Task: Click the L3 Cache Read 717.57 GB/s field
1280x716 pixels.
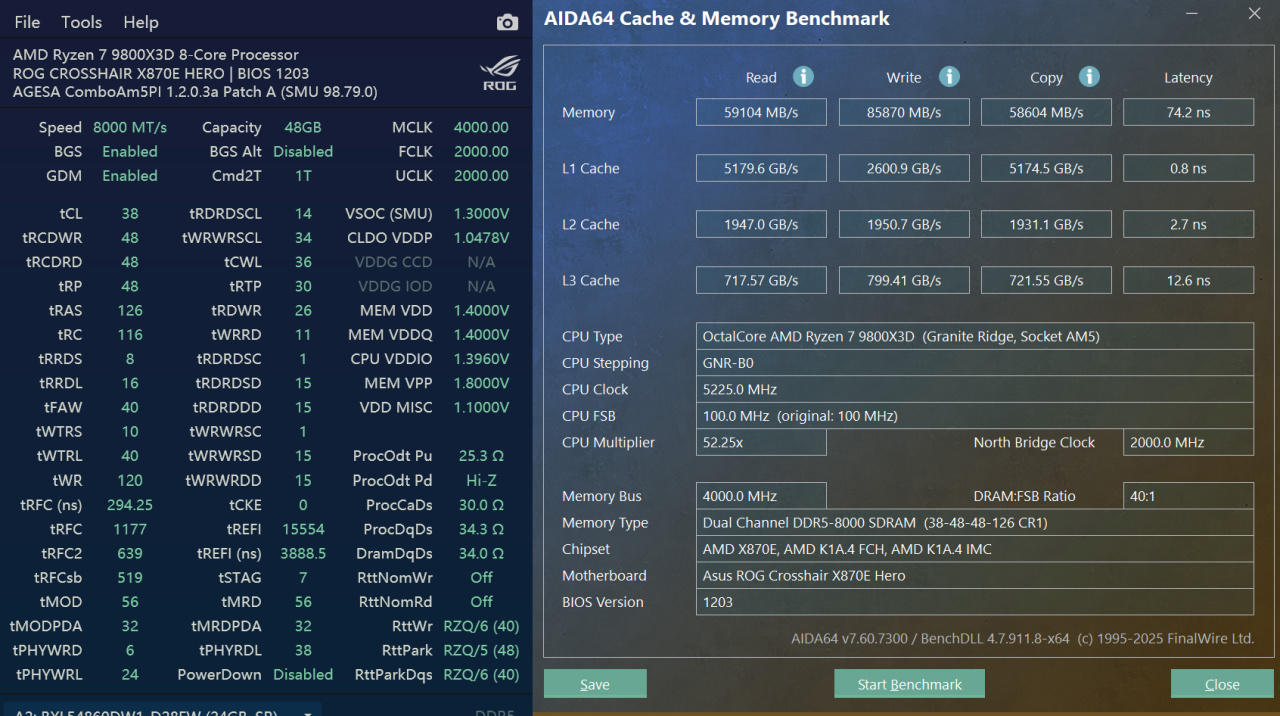Action: point(762,280)
